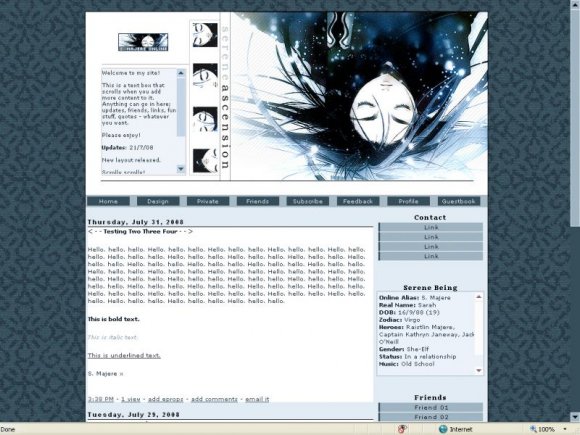Open the Friends navigation tab
580x435 pixels.
(258, 201)
